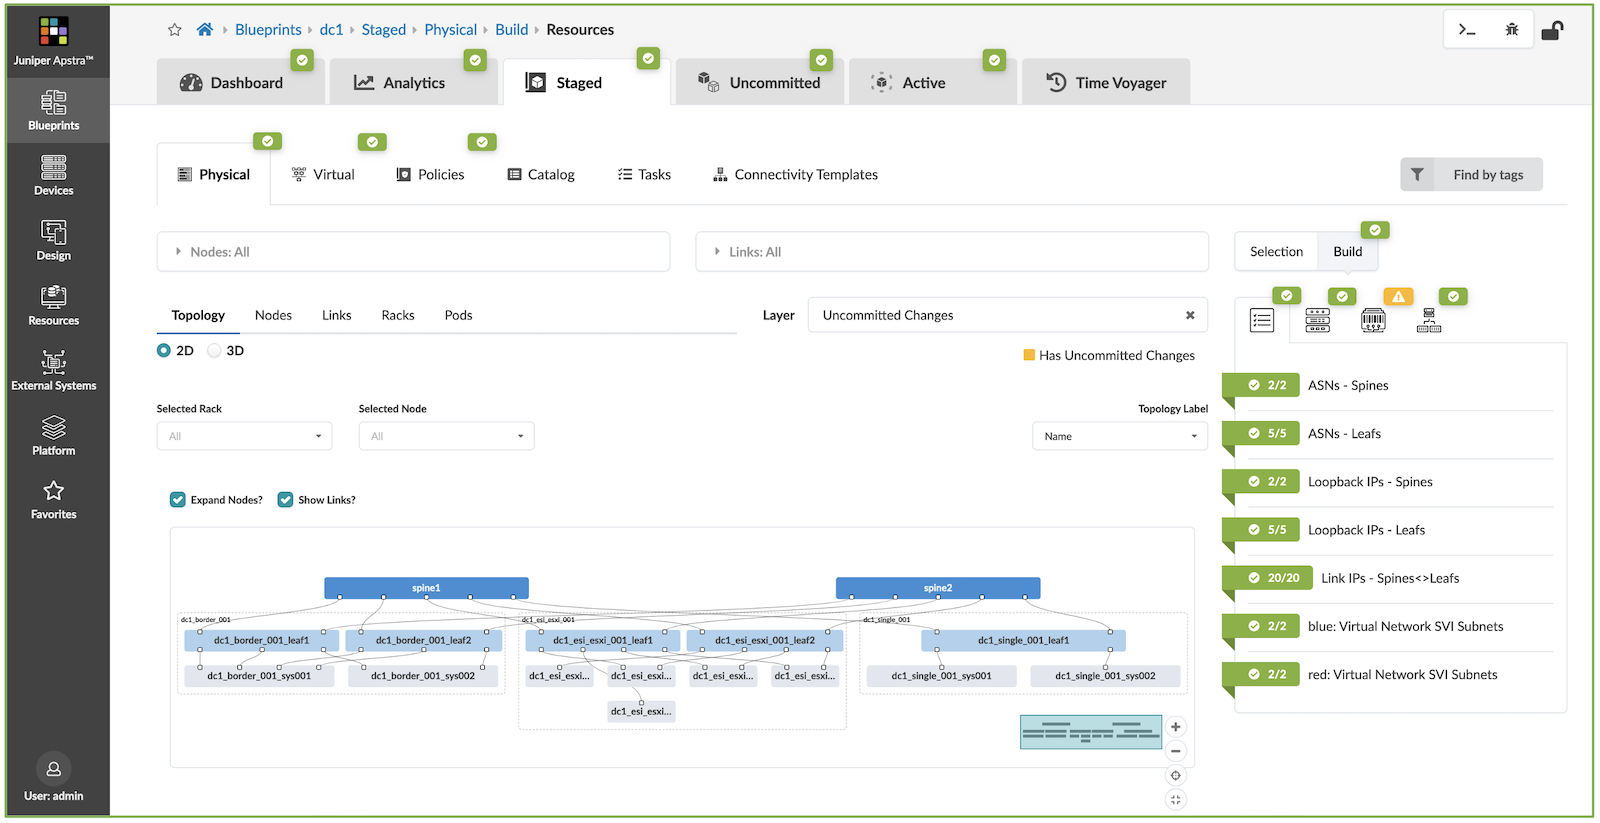The height and width of the screenshot is (823, 1600).
Task: Click the home icon in breadcrumb
Action: (x=205, y=30)
